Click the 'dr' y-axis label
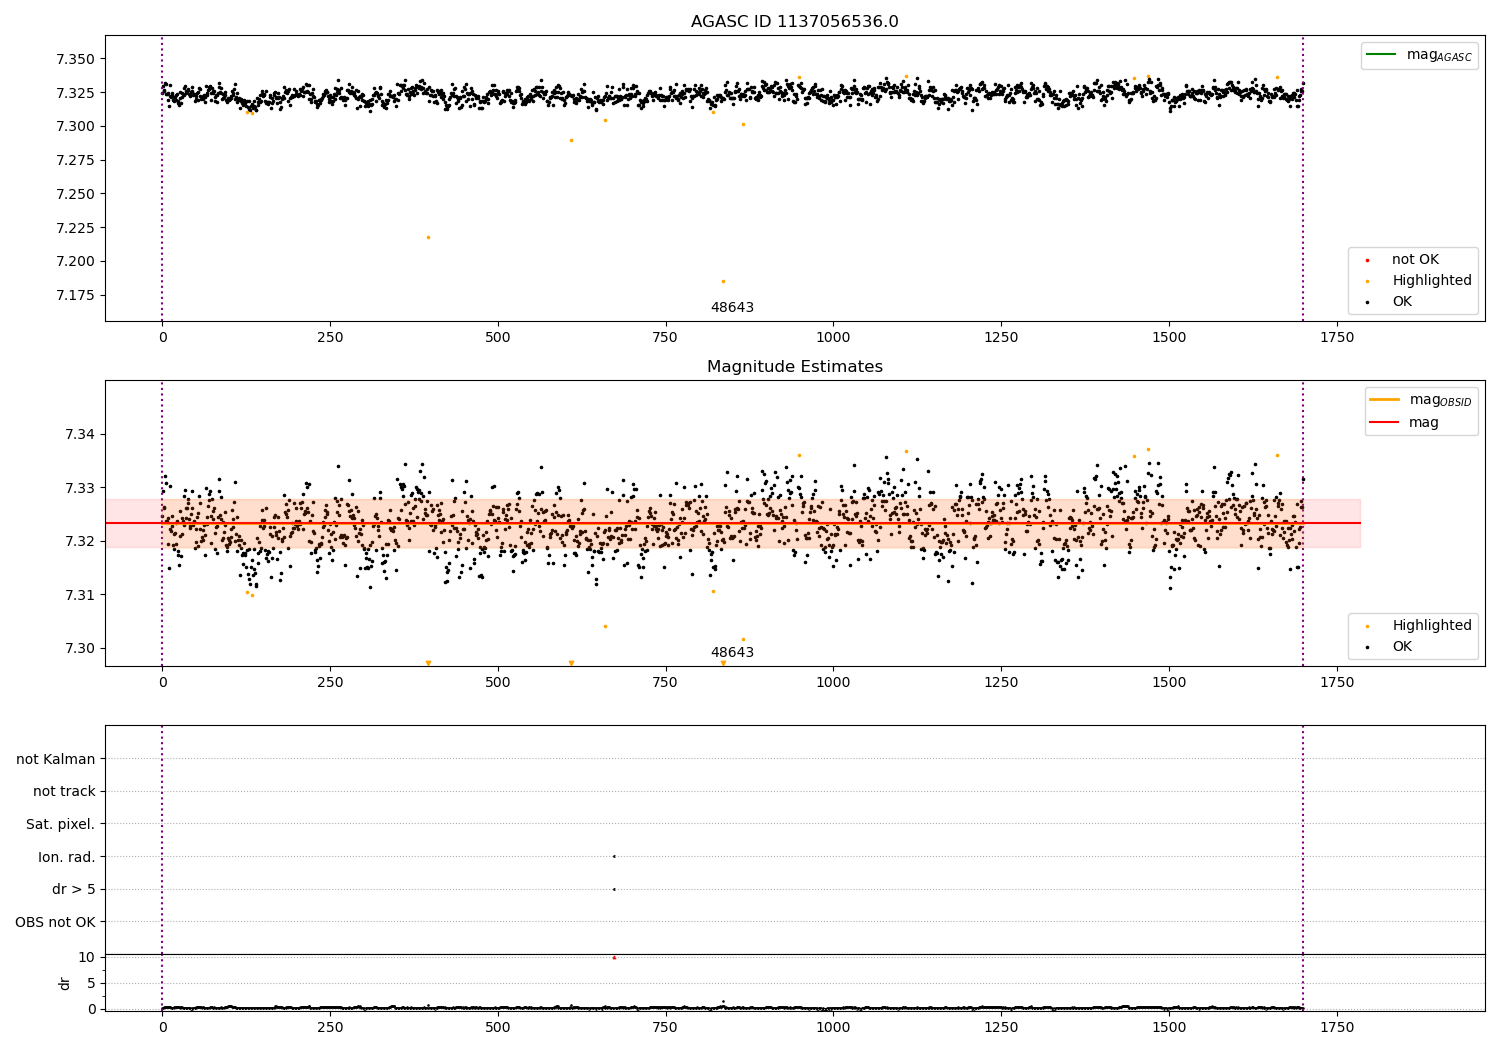 (x=65, y=983)
